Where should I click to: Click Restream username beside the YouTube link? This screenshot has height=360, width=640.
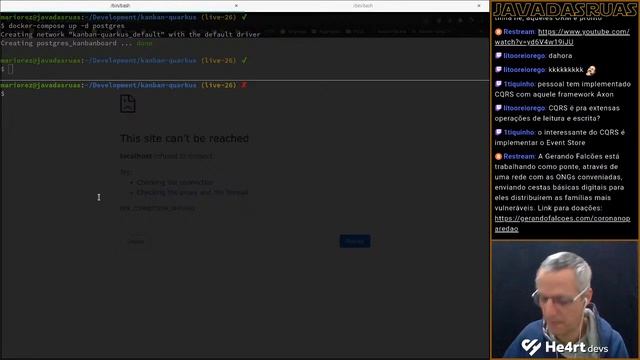[519, 31]
